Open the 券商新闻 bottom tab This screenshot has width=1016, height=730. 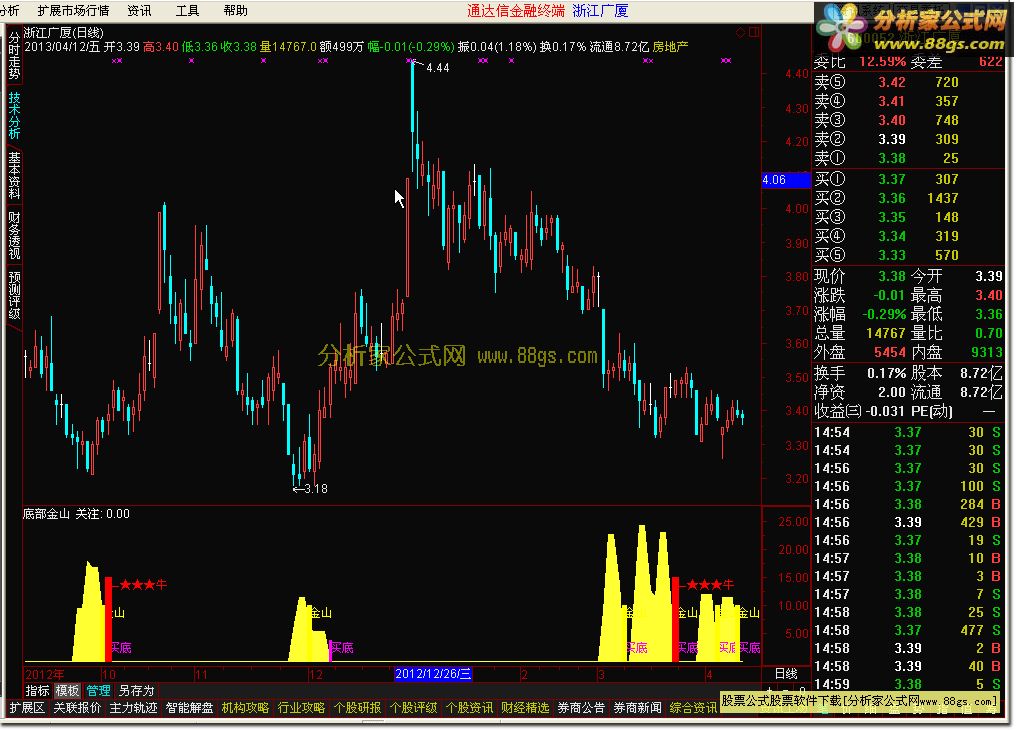point(638,707)
